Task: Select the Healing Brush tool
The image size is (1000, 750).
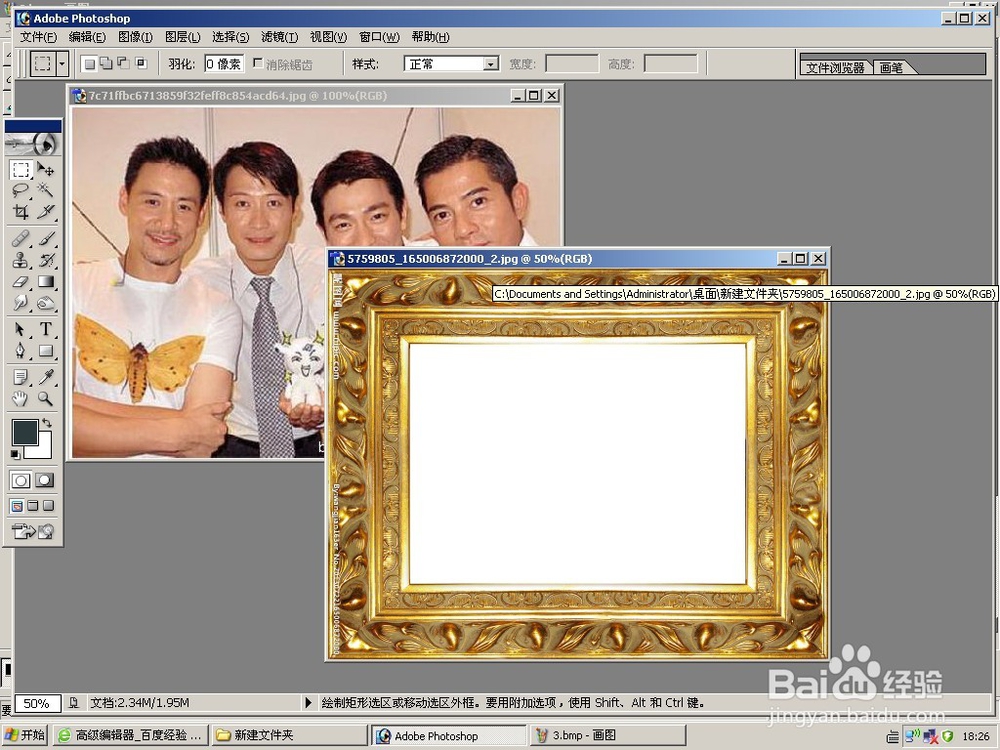Action: coord(21,239)
